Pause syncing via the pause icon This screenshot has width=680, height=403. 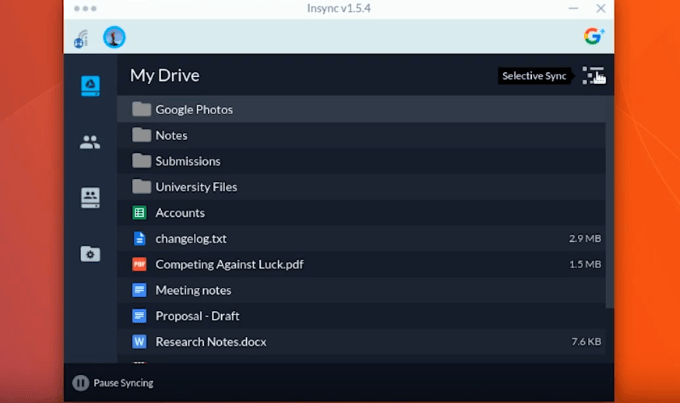click(80, 383)
